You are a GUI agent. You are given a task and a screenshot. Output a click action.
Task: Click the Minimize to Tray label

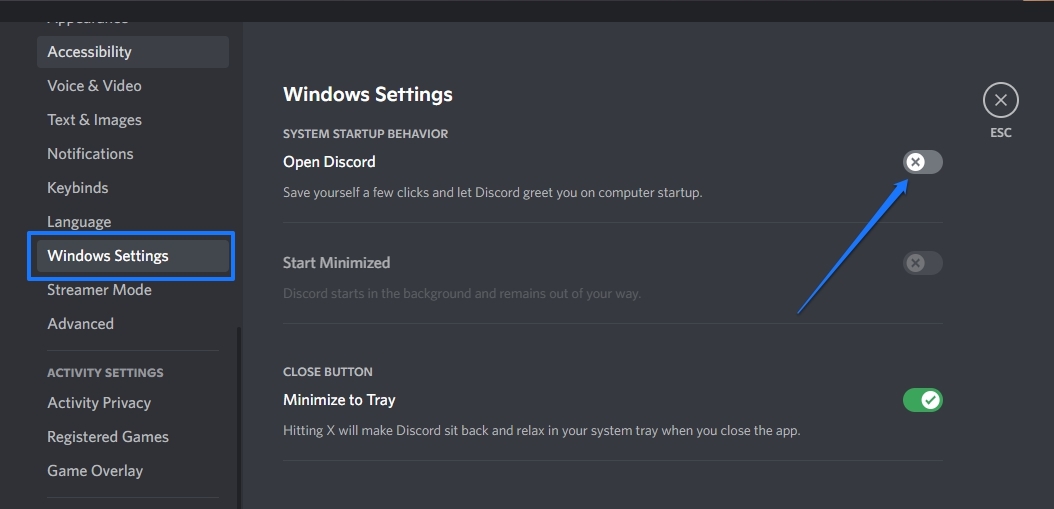coord(339,400)
